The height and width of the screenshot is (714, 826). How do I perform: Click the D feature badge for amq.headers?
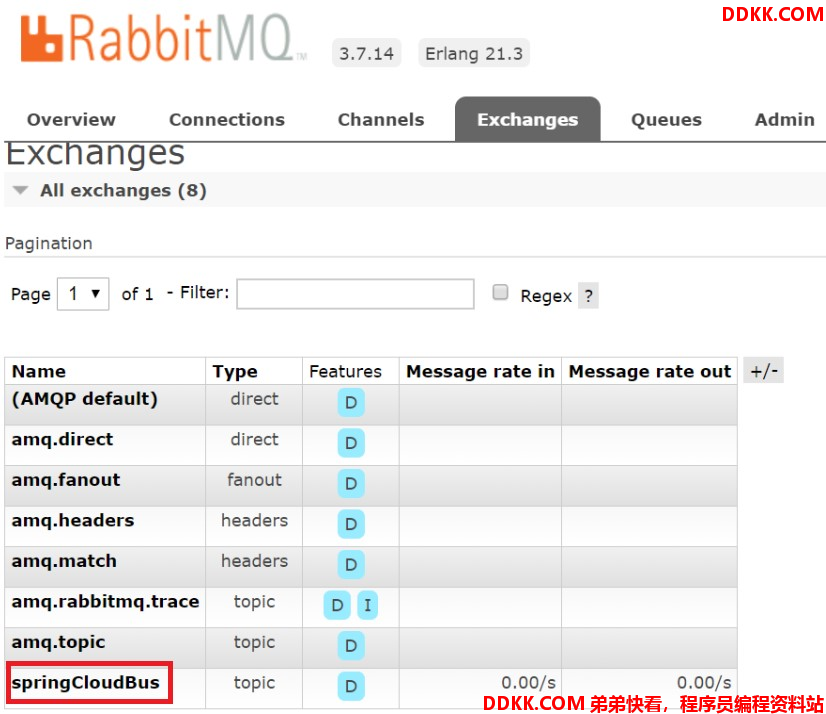click(351, 524)
